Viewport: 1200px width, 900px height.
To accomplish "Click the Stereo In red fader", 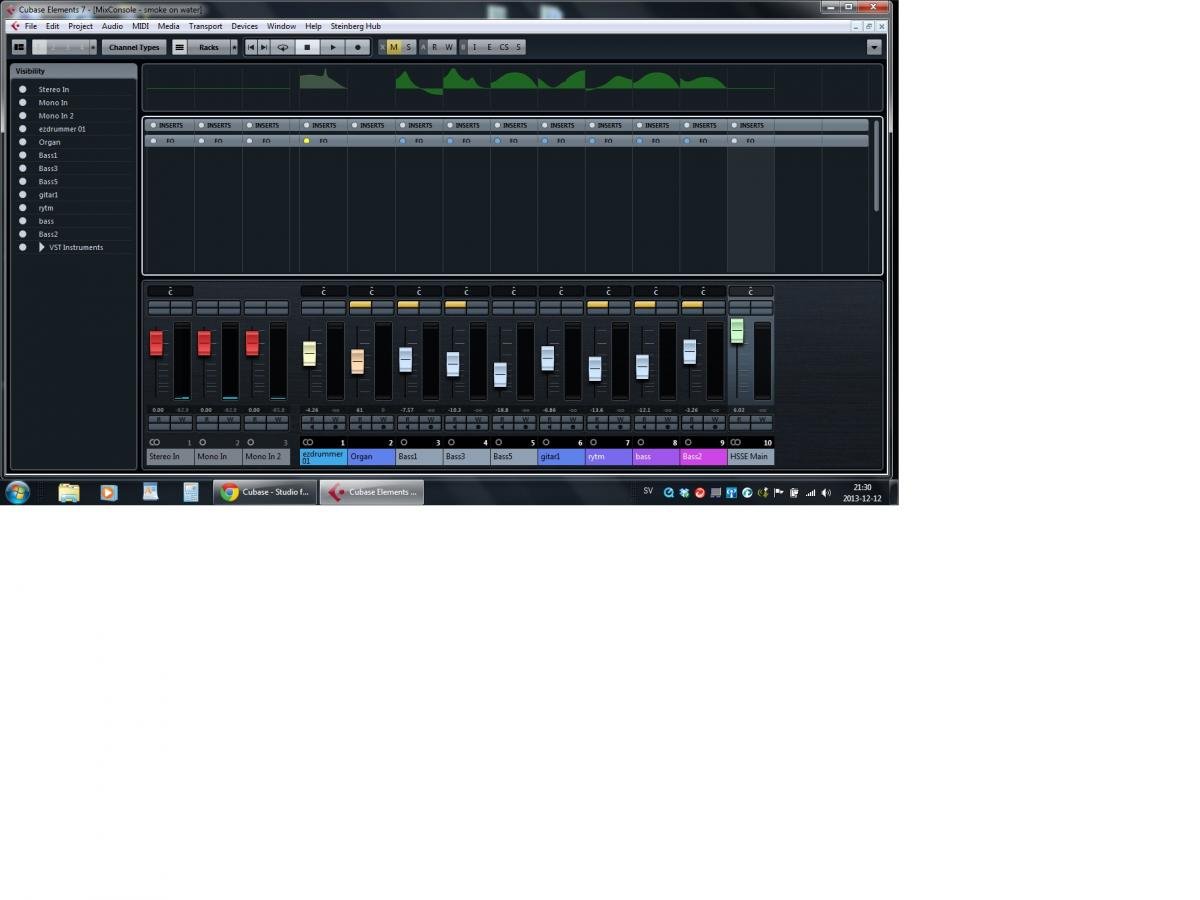I will click(156, 343).
